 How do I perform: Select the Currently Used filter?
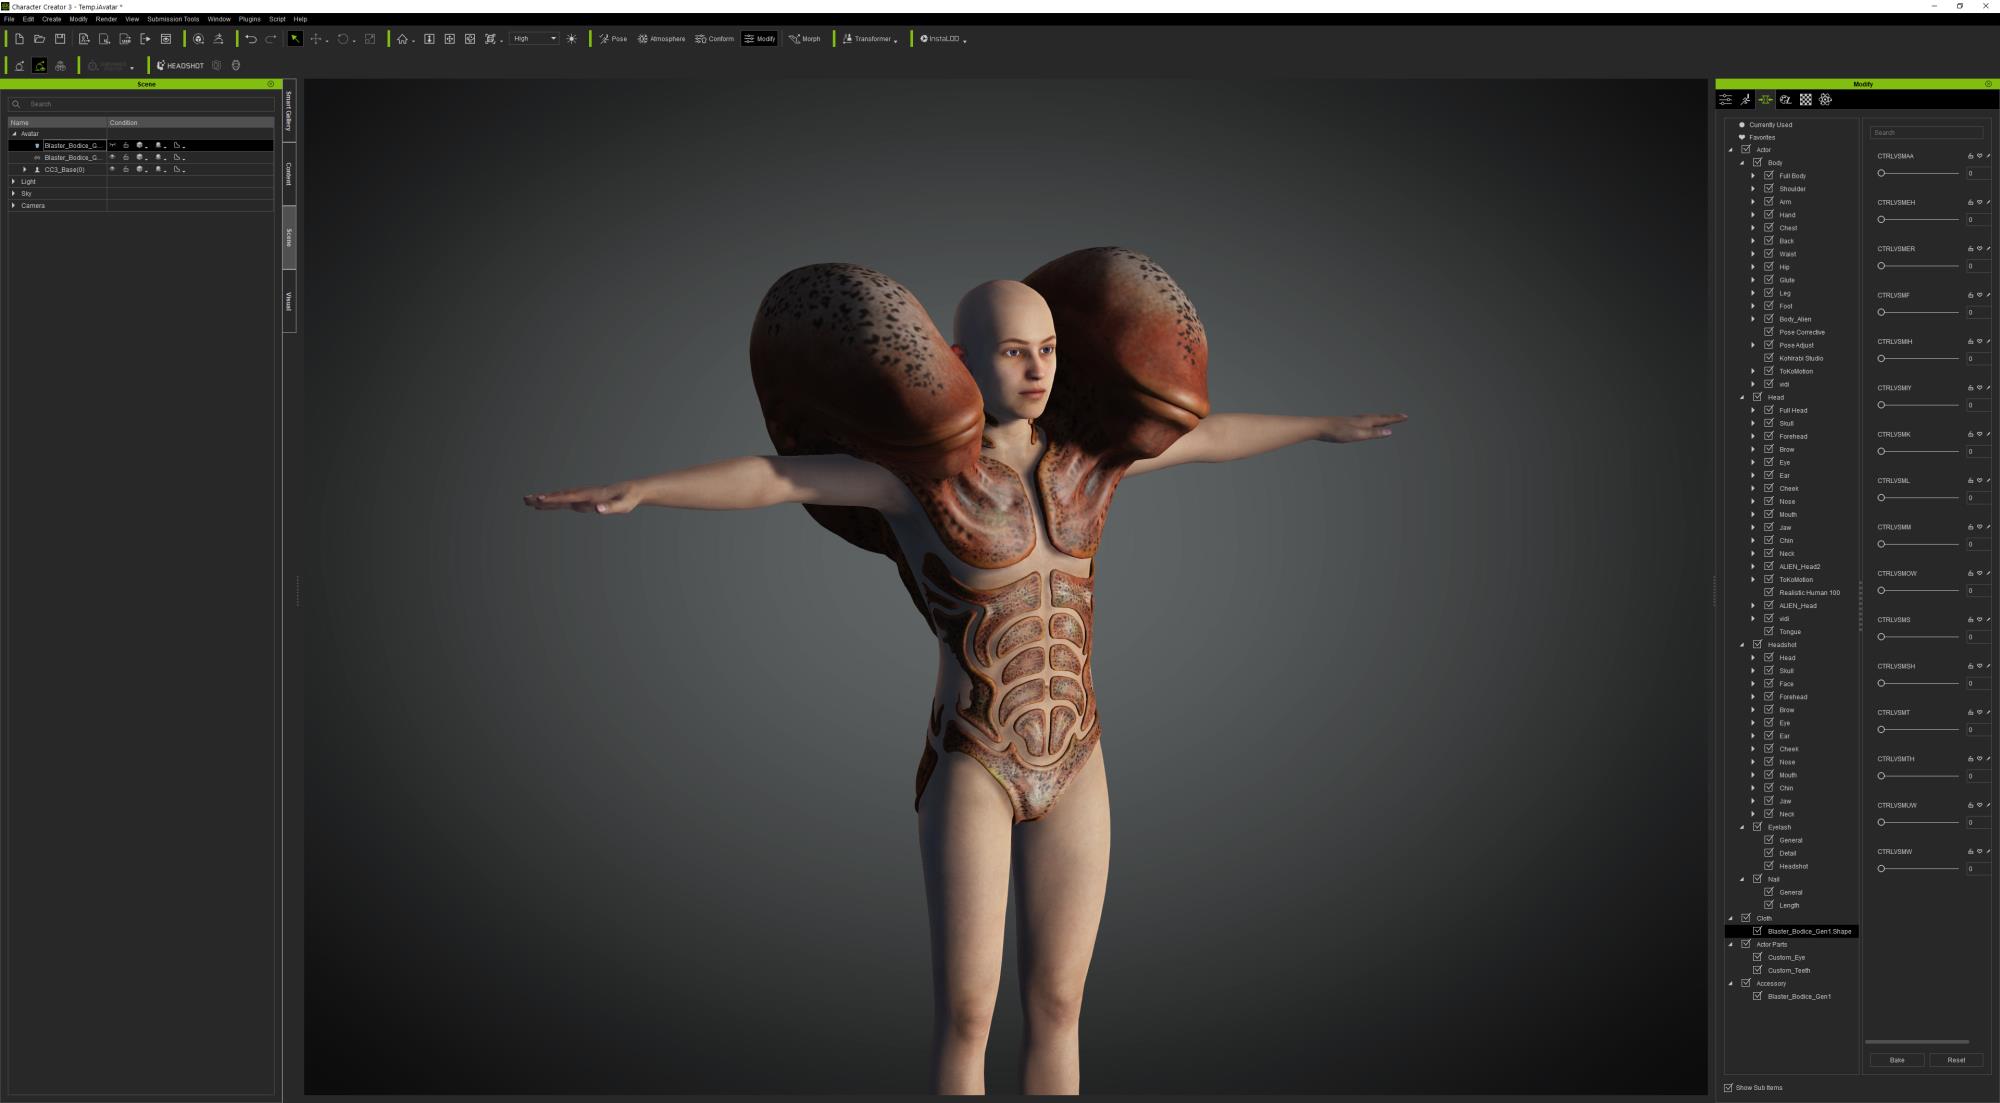1770,125
